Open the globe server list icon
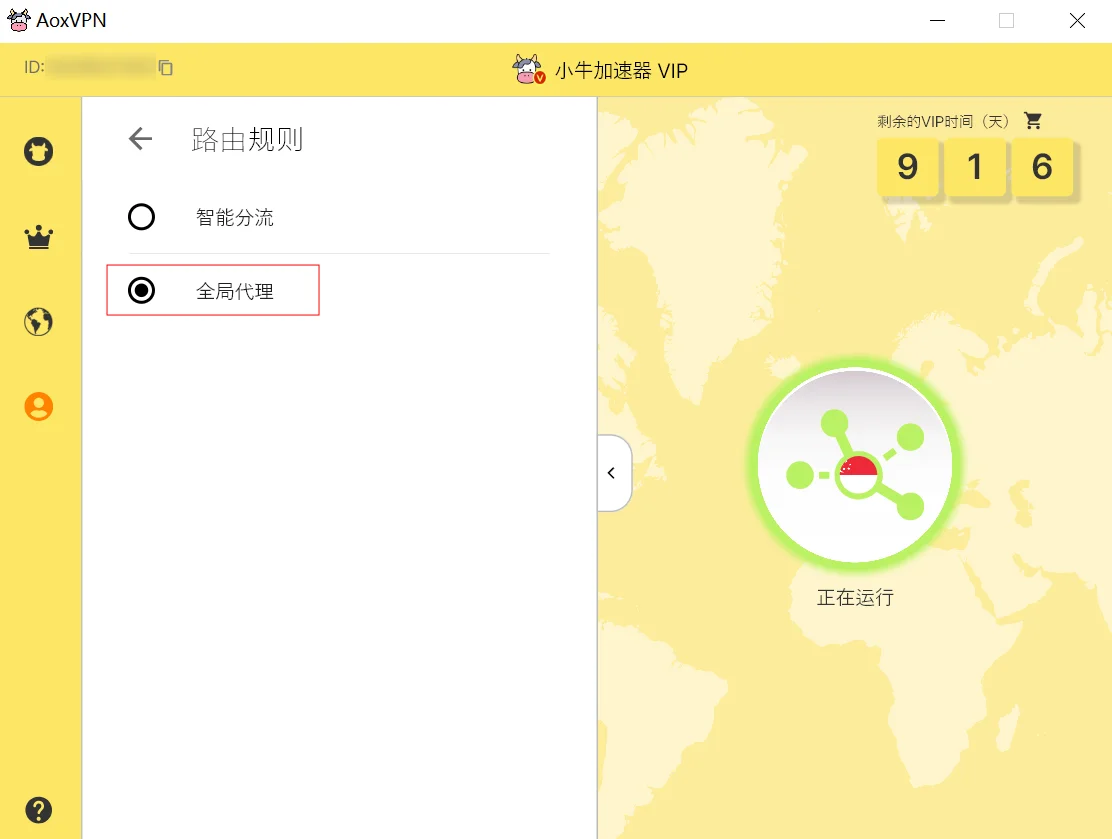This screenshot has height=839, width=1112. [39, 322]
